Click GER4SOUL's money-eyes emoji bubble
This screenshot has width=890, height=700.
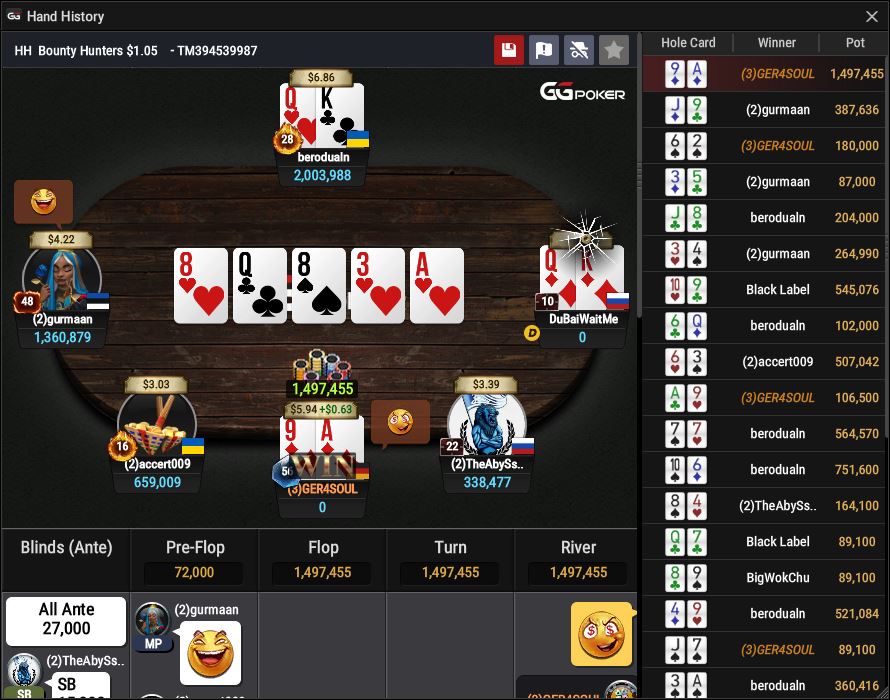point(400,421)
